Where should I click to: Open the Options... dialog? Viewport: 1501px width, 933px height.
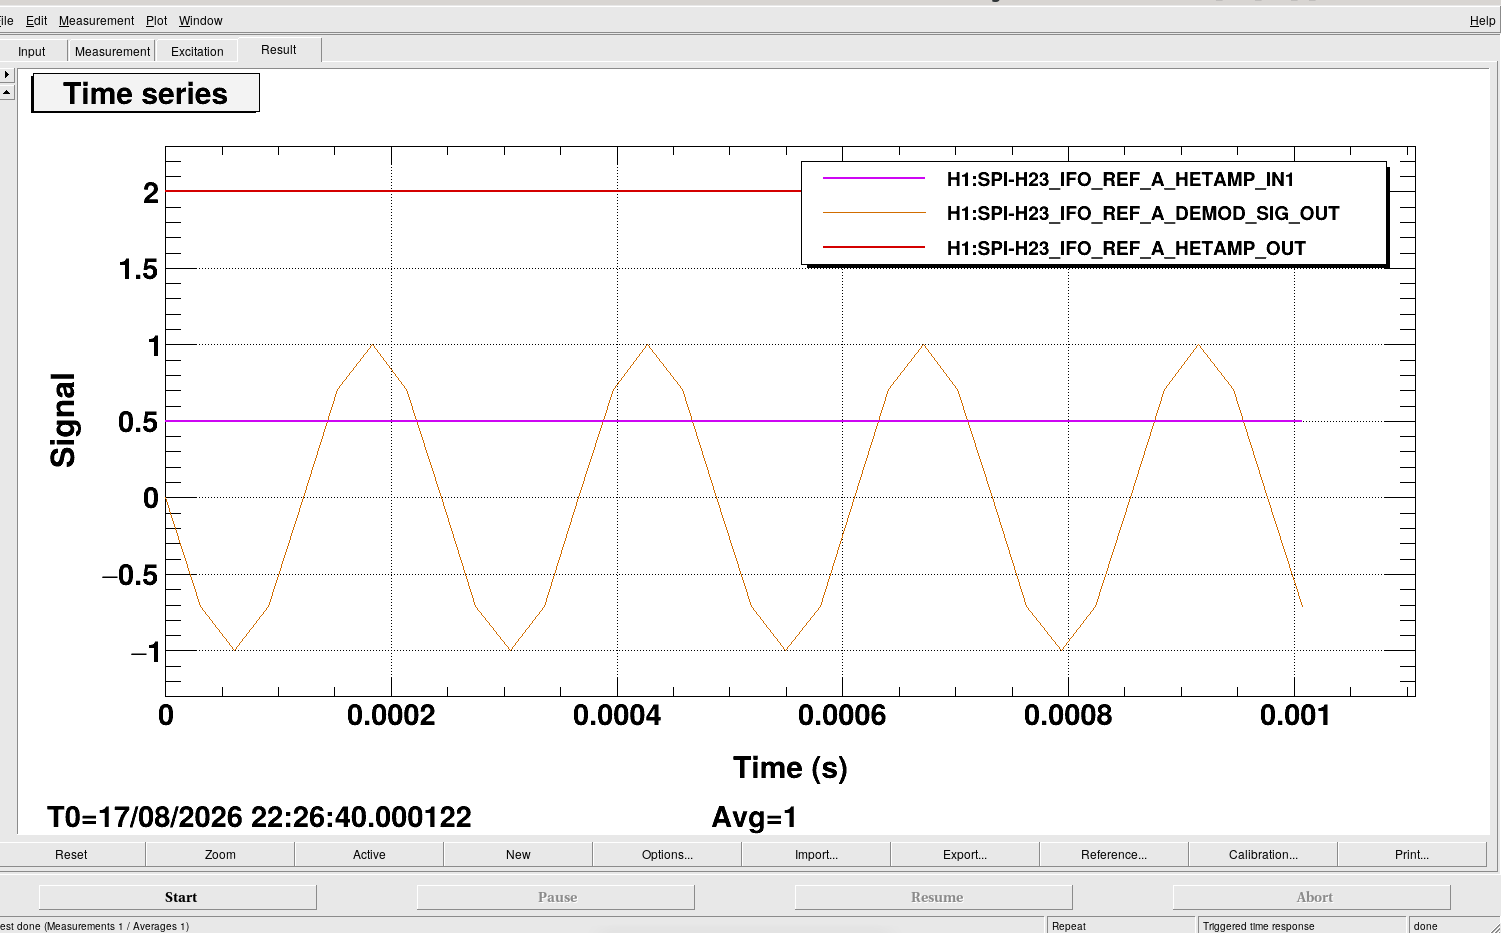pyautogui.click(x=667, y=854)
